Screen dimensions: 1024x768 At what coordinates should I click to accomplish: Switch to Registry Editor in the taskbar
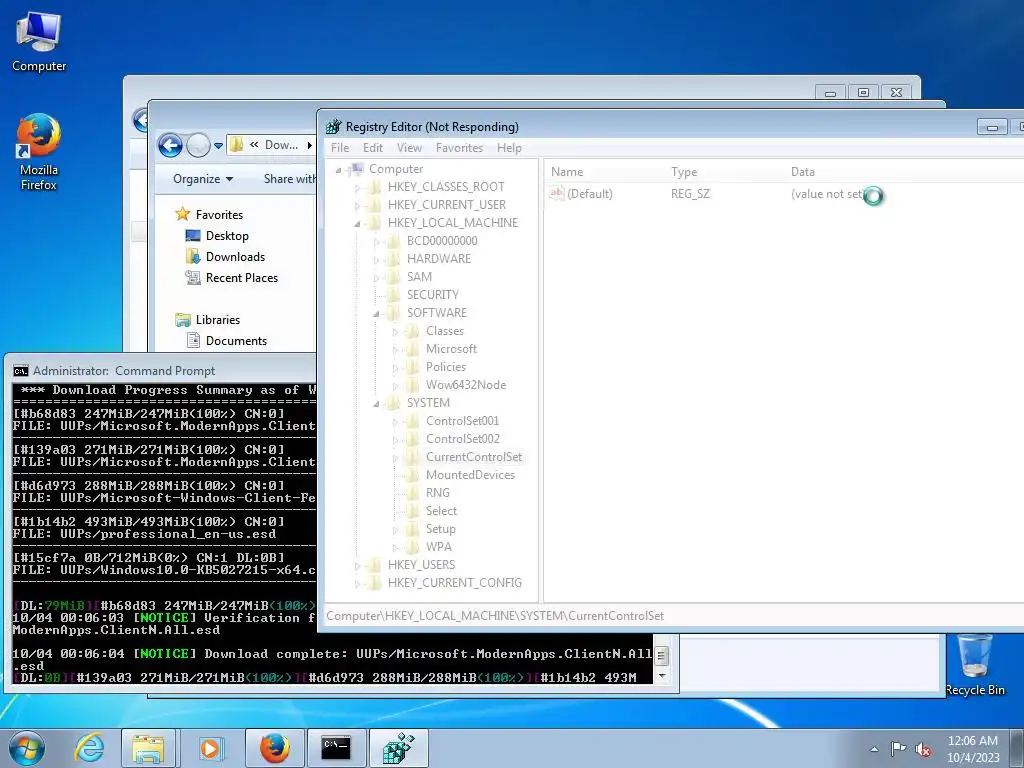coord(398,748)
